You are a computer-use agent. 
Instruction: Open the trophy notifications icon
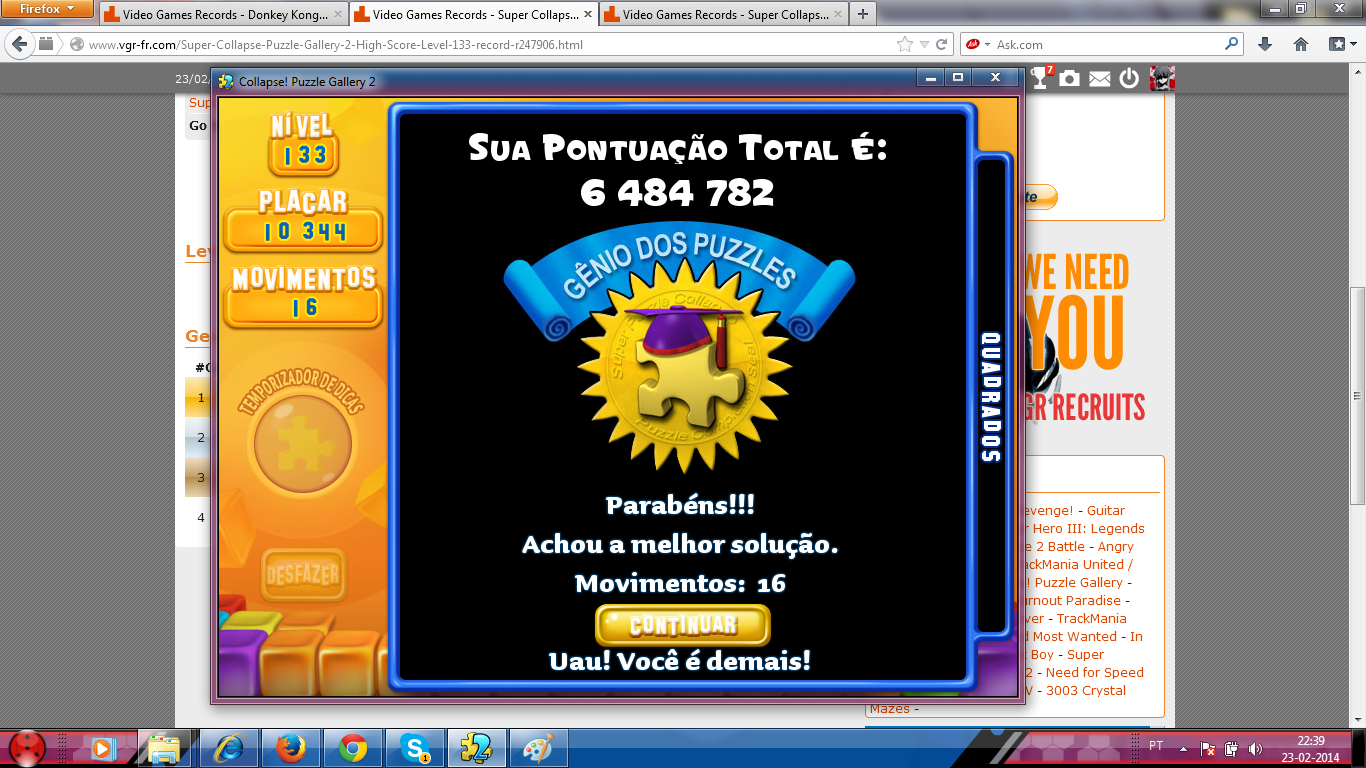click(1041, 78)
